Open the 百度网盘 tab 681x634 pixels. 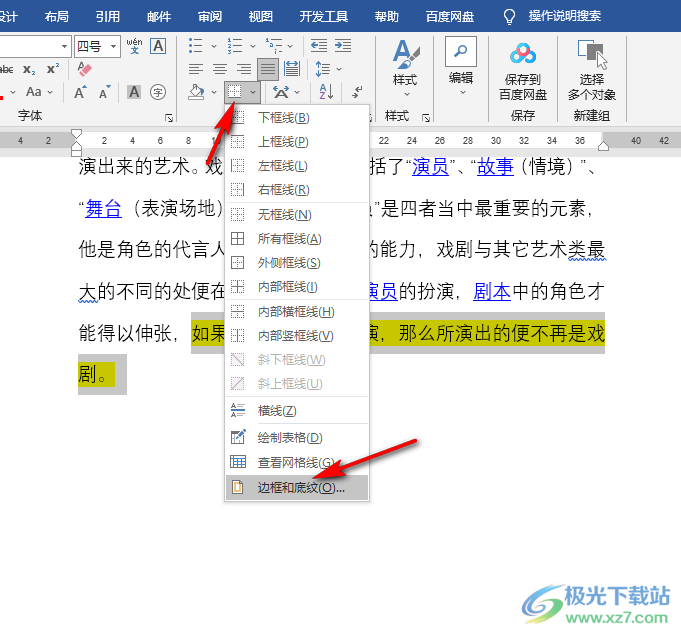450,17
